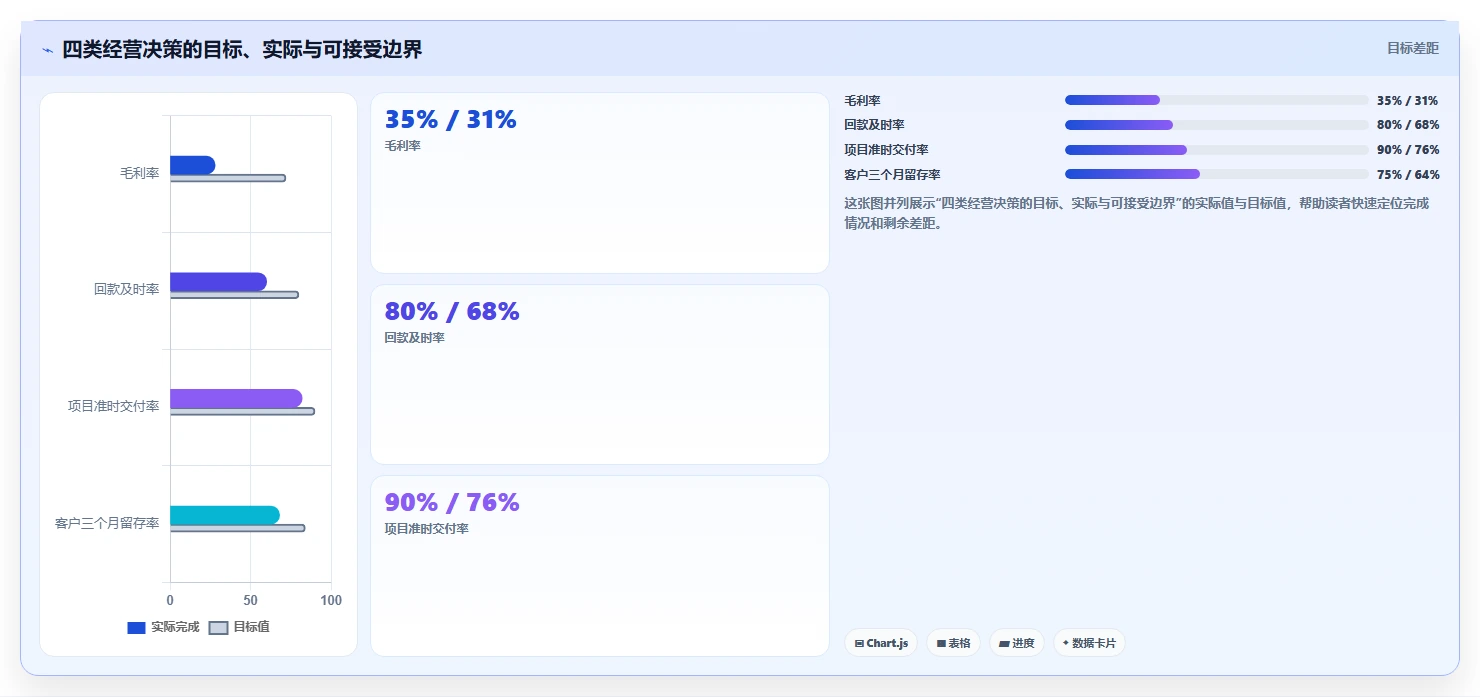
Task: Click the description paragraph starting 这张图并列展示
Action: tap(1137, 213)
